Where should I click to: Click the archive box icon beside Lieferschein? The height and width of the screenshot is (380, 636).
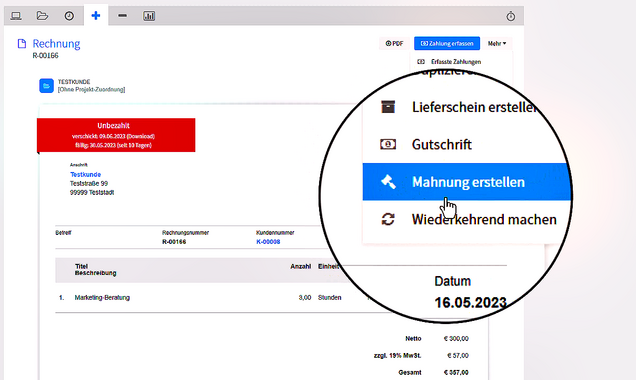pyautogui.click(x=388, y=107)
